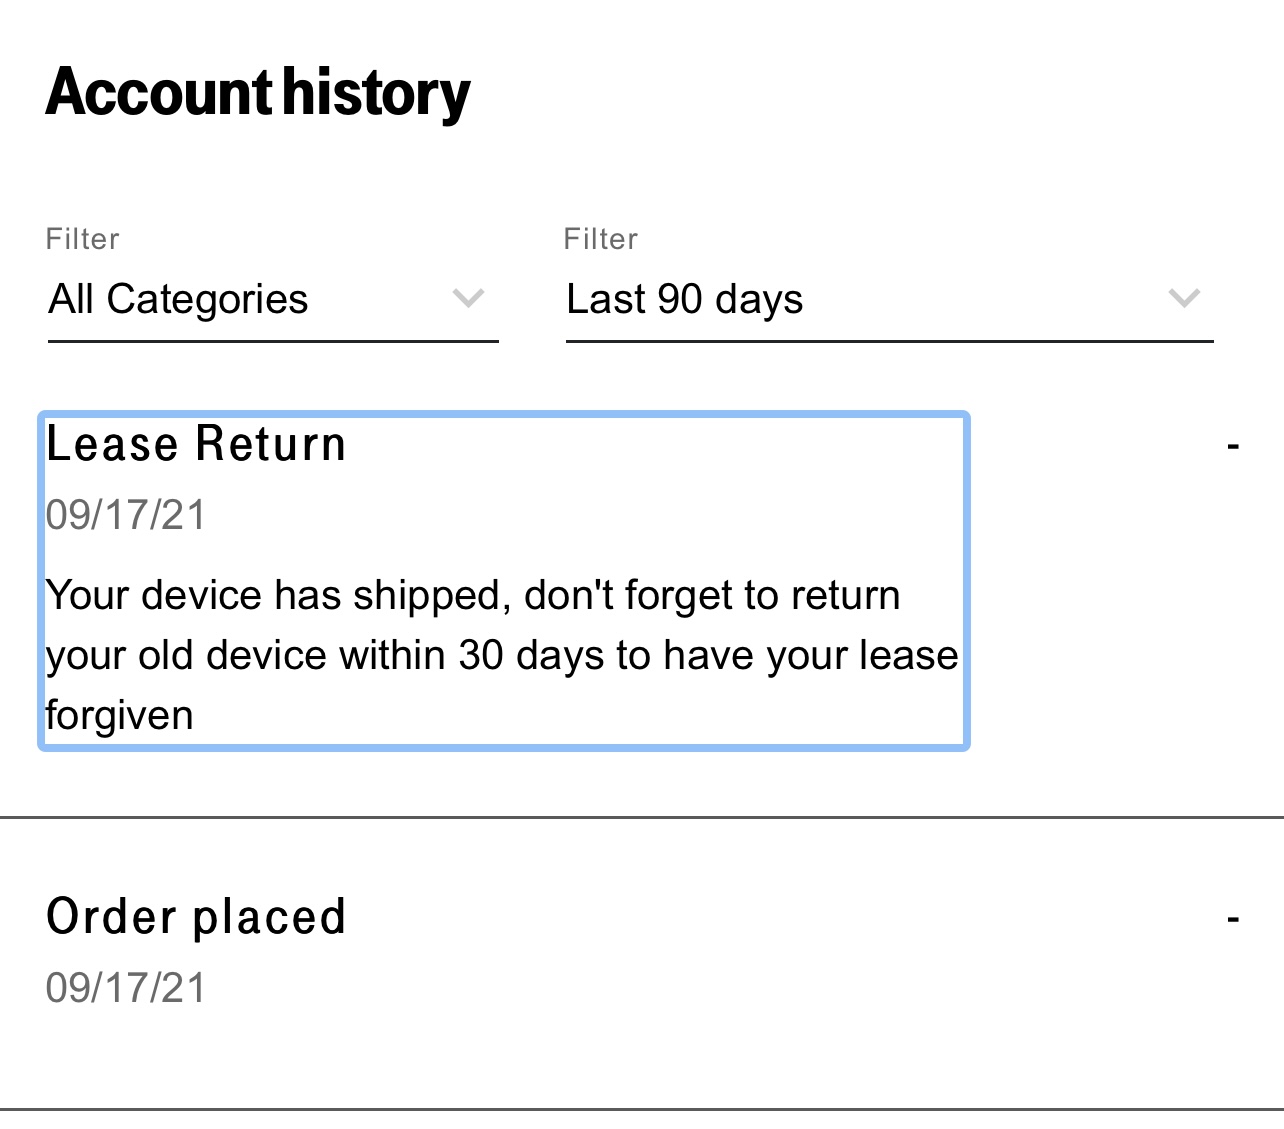Click the chevron arrow beside Last 90 days

pos(1184,298)
